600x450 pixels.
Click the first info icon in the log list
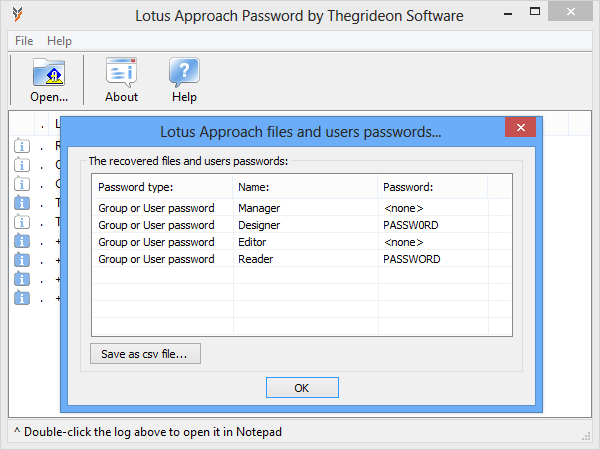tap(22, 146)
